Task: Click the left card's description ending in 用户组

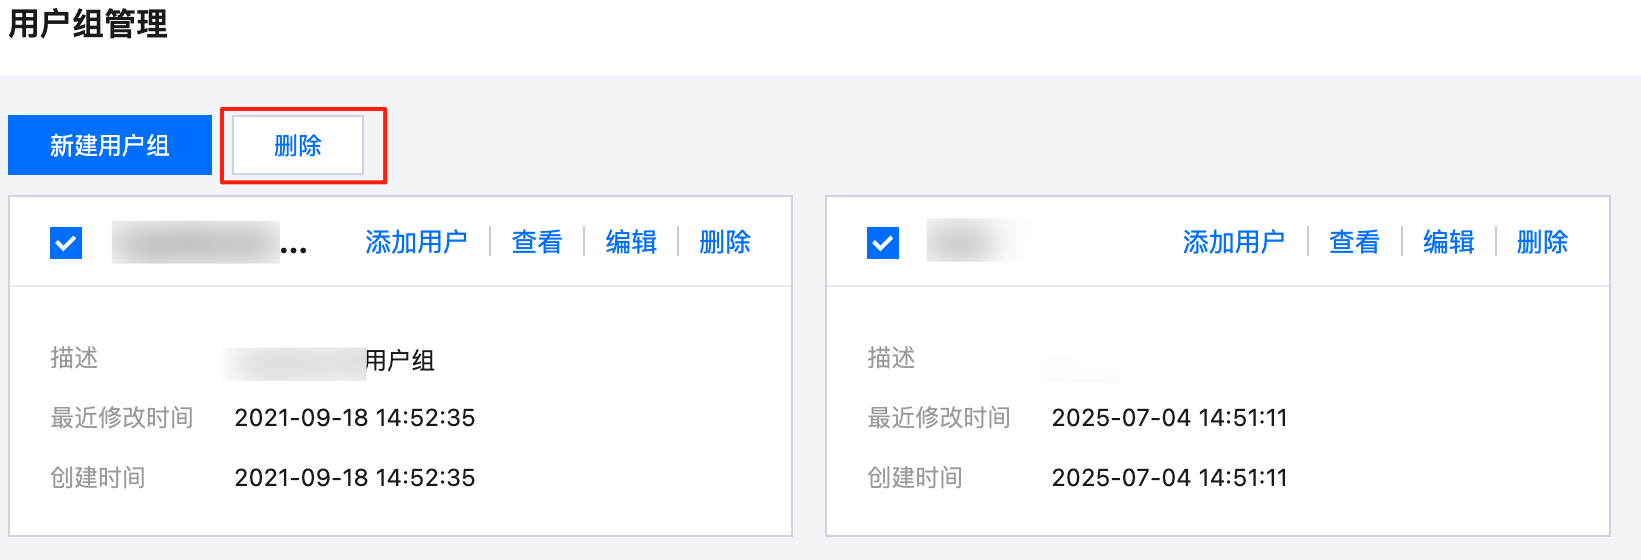Action: coord(330,361)
